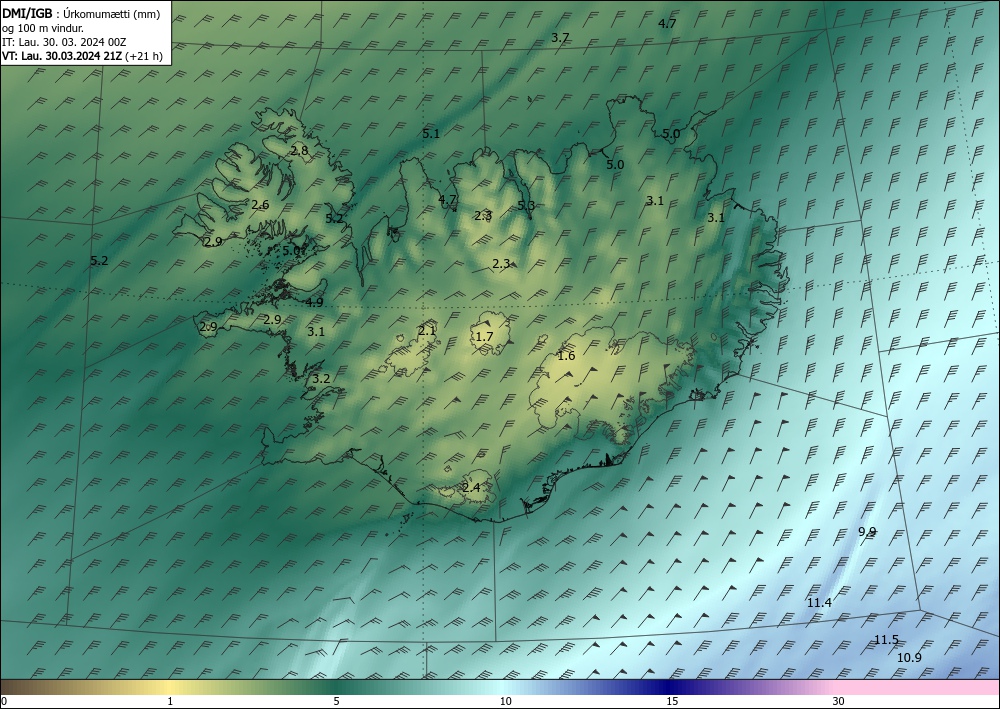This screenshot has height=709, width=1000.
Task: Select the 3.2 value near the southwest coast
Action: pyautogui.click(x=321, y=379)
